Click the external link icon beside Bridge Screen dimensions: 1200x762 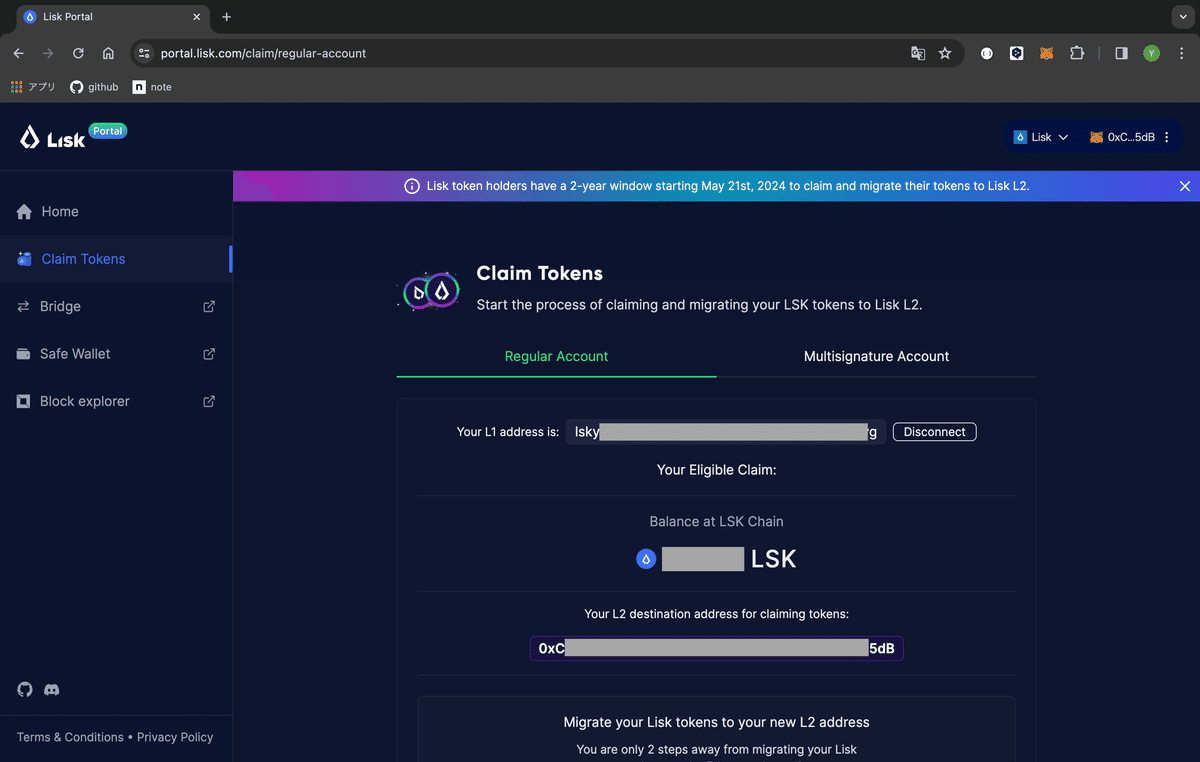209,306
